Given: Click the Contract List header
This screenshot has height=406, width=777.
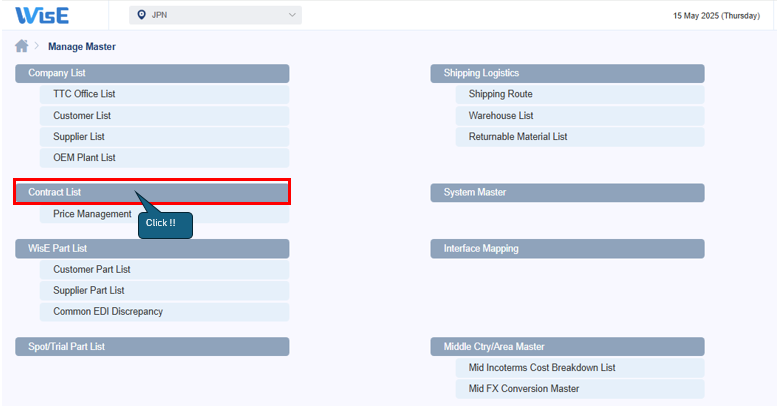Looking at the screenshot, I should (152, 192).
